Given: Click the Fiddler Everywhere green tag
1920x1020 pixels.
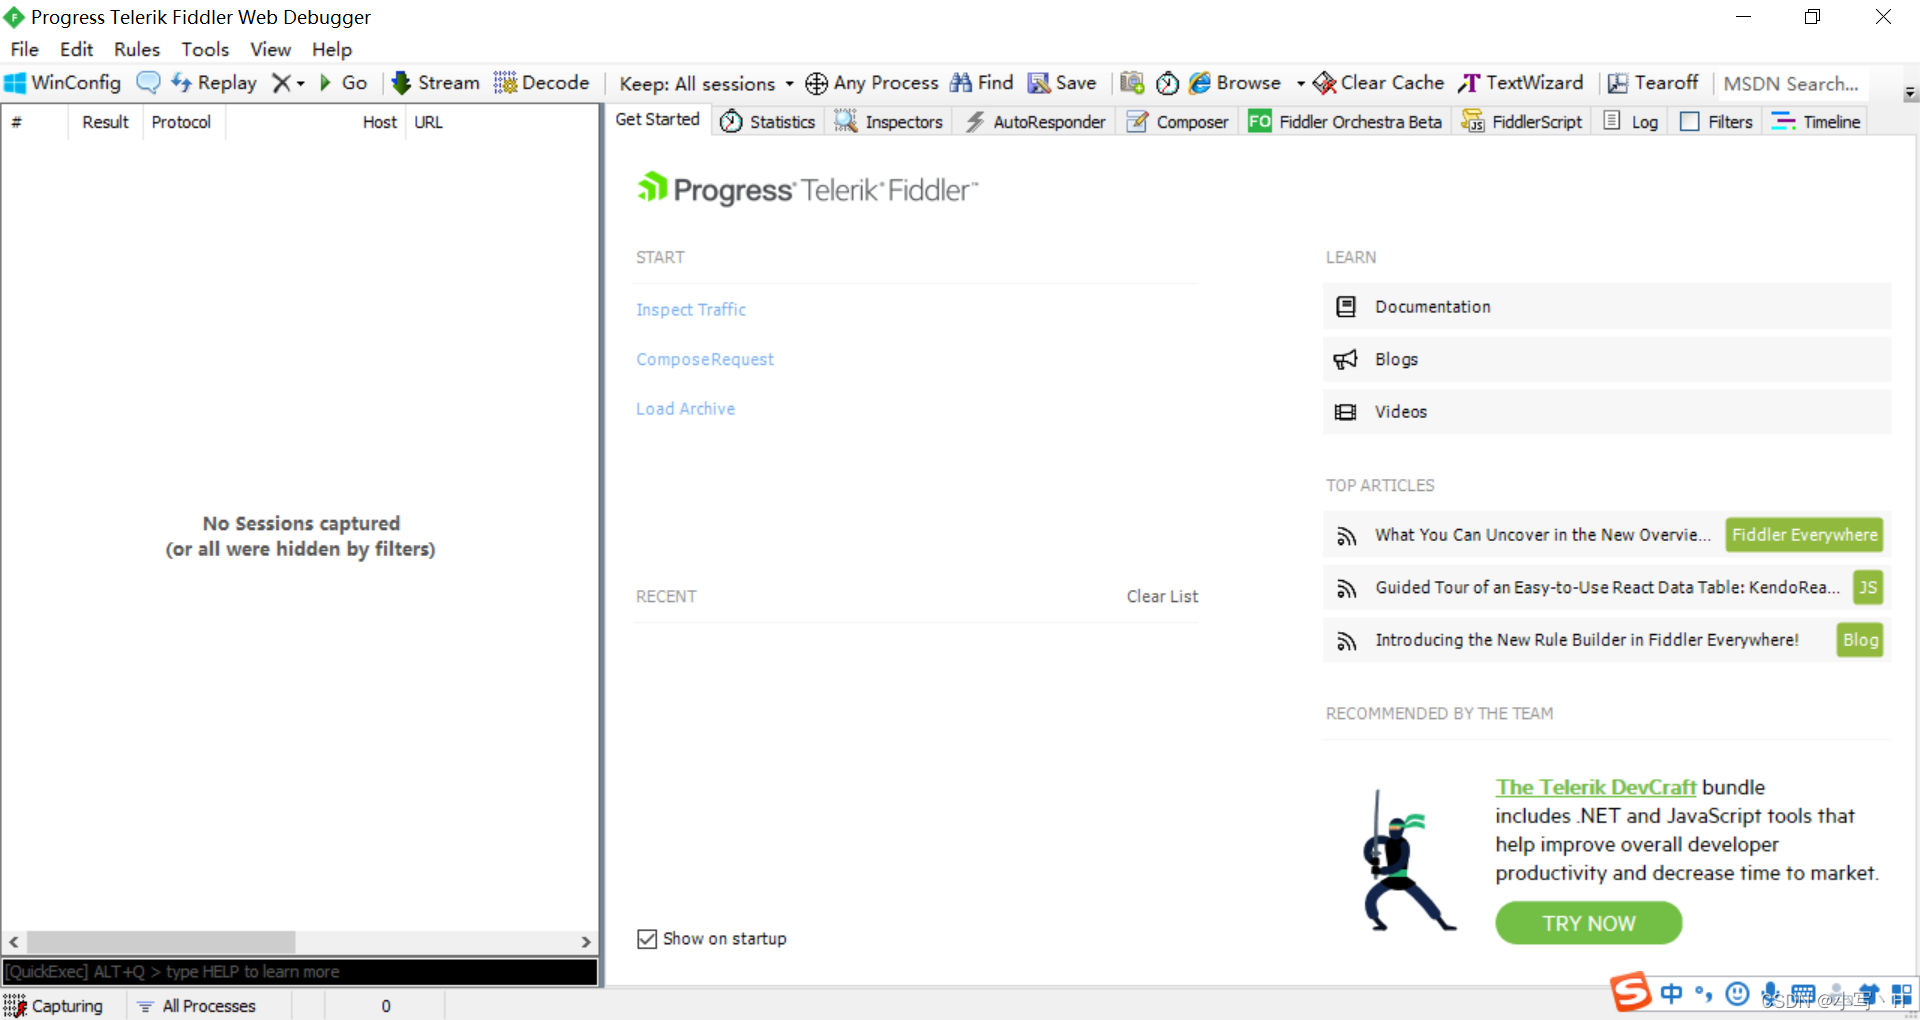Looking at the screenshot, I should (x=1804, y=535).
